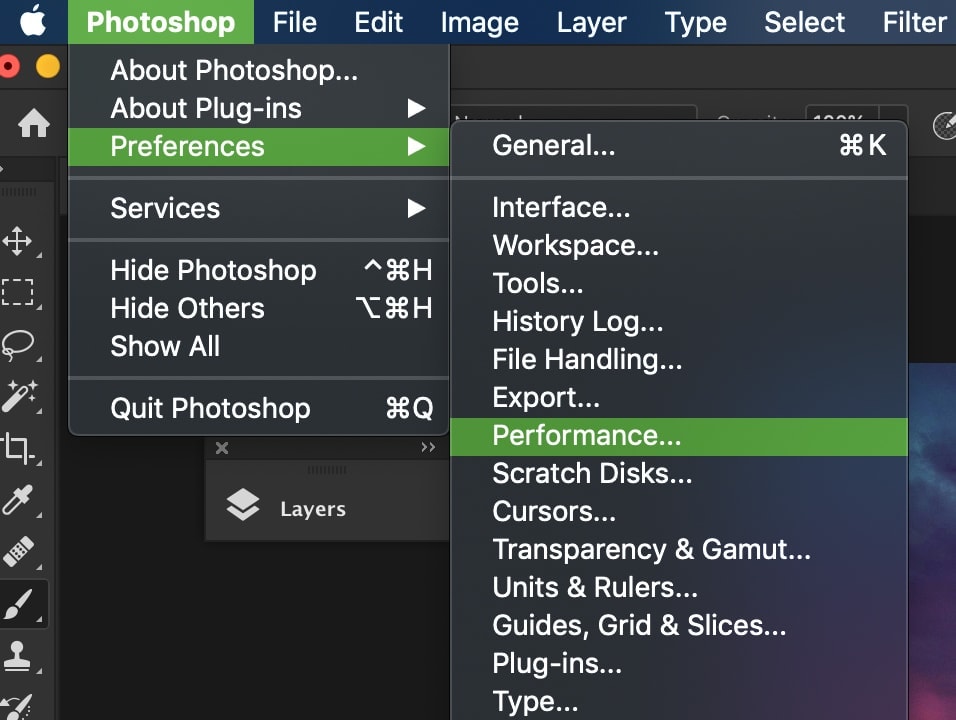956x720 pixels.
Task: Open Interface... preferences
Action: [679, 207]
